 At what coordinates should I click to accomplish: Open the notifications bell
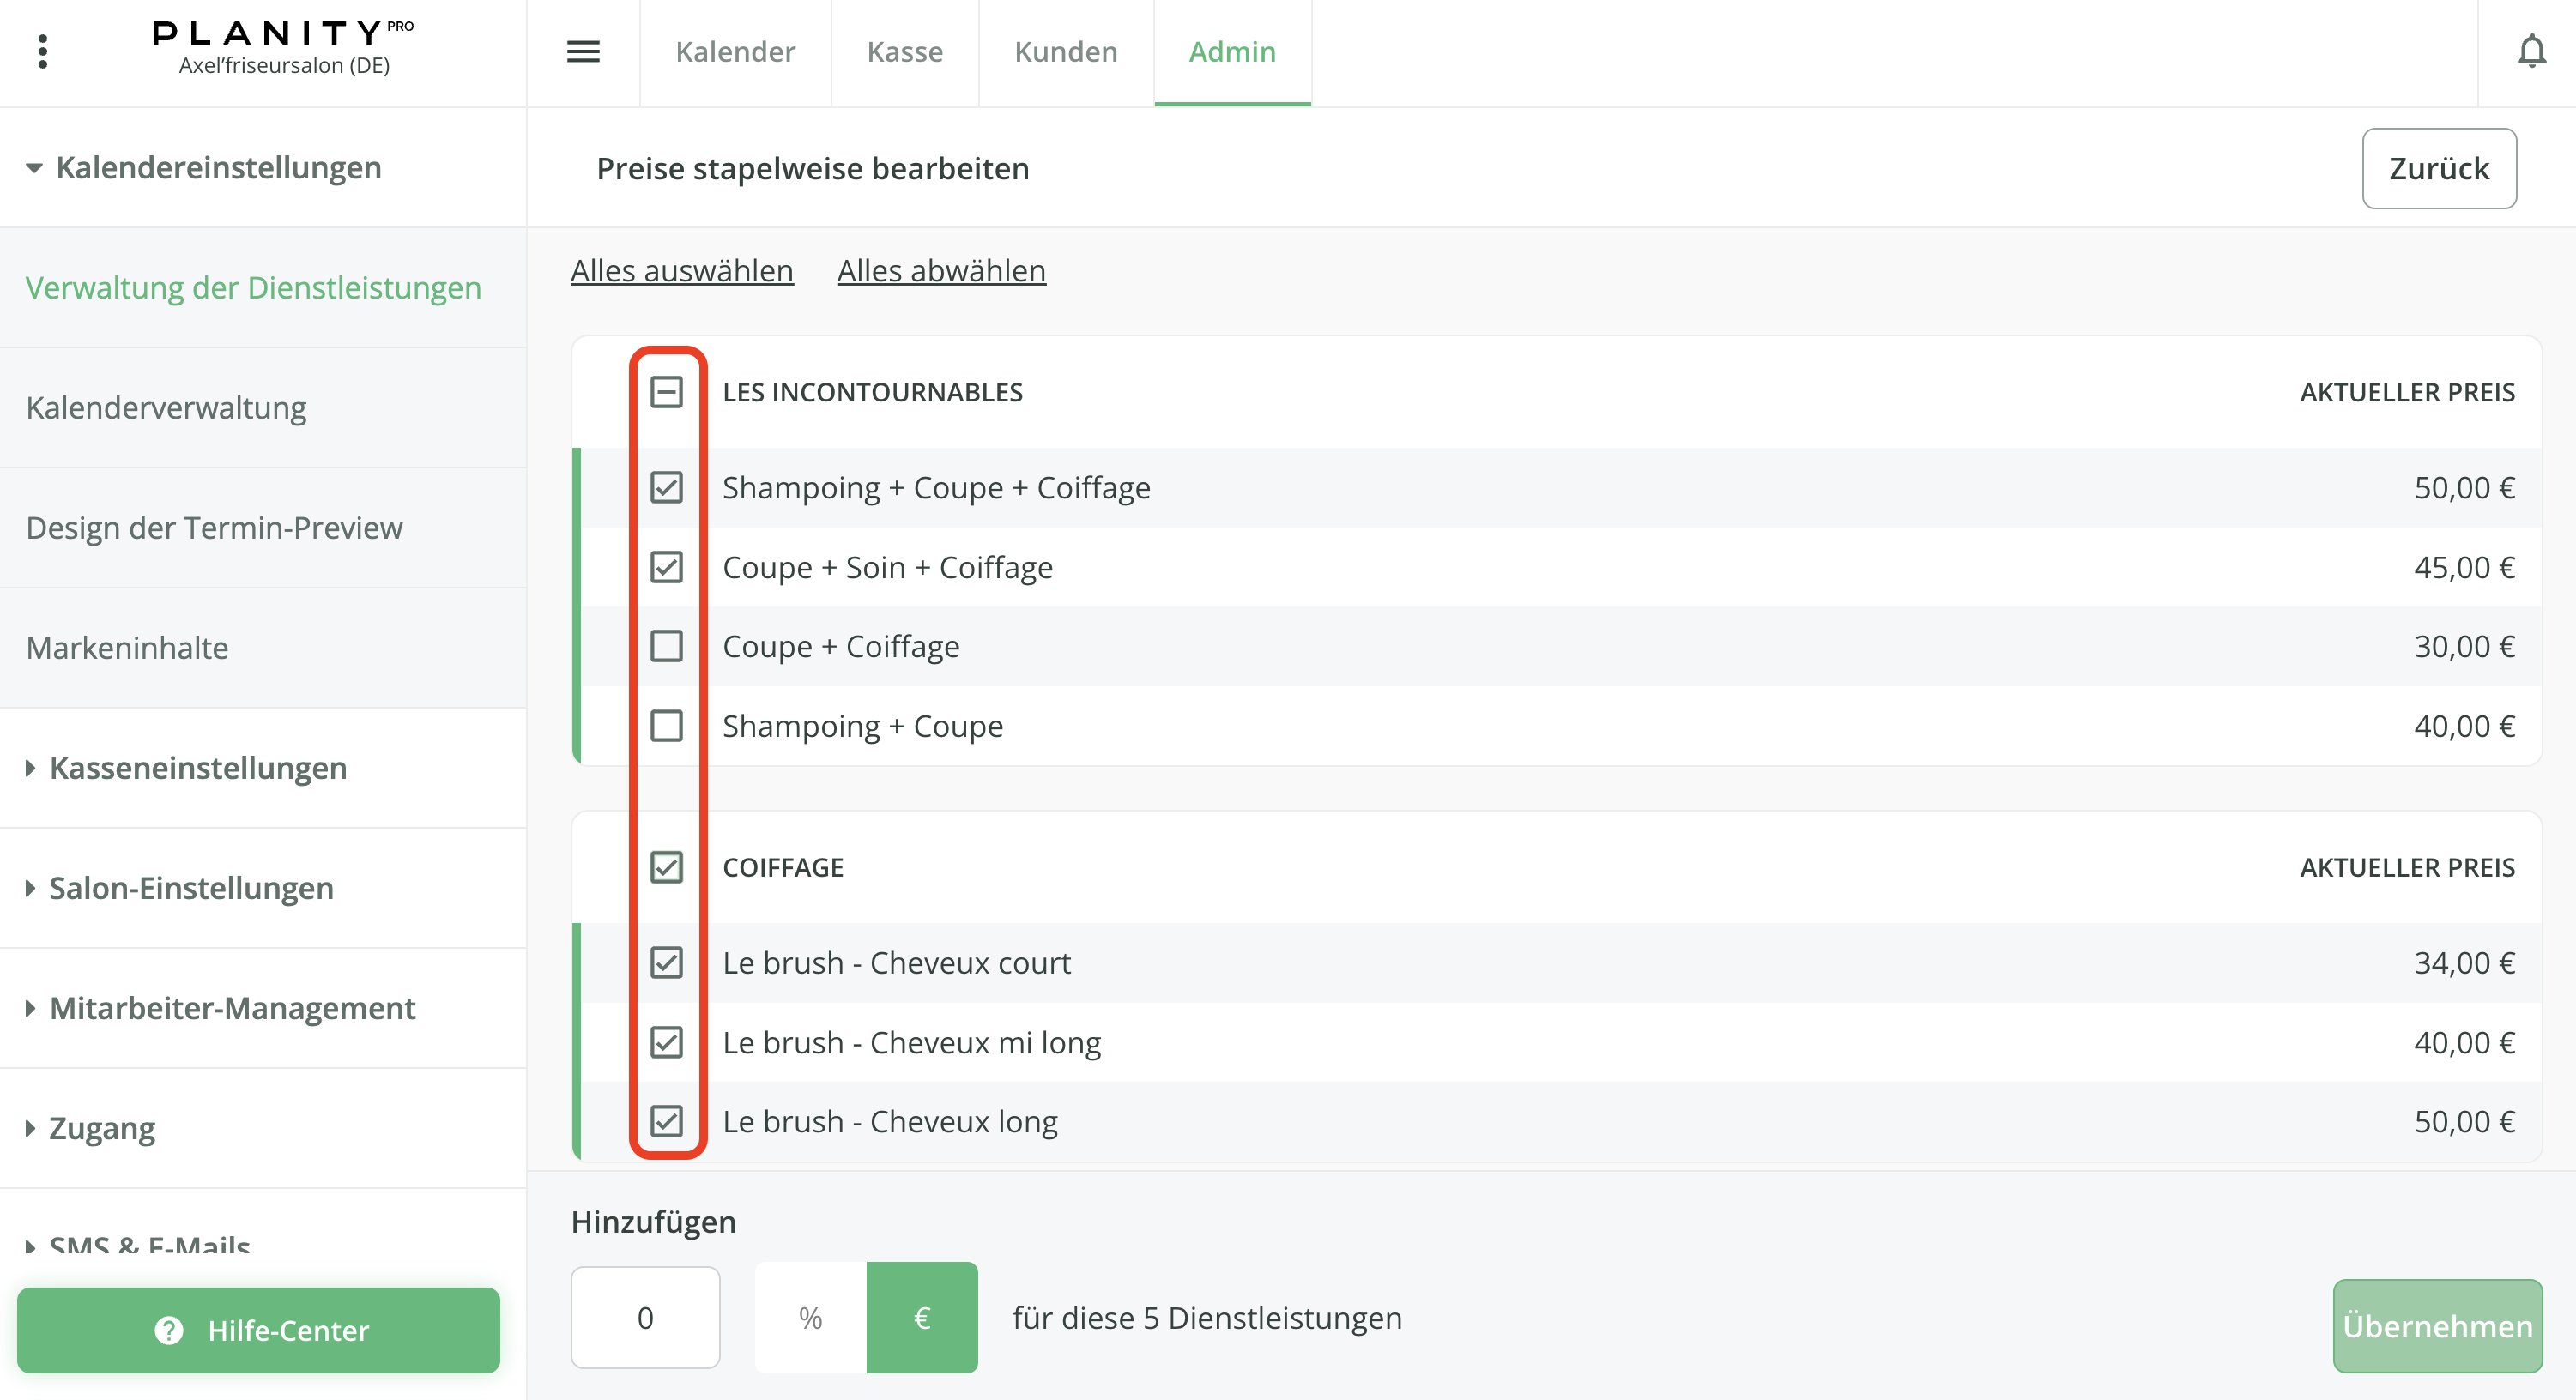[2530, 51]
